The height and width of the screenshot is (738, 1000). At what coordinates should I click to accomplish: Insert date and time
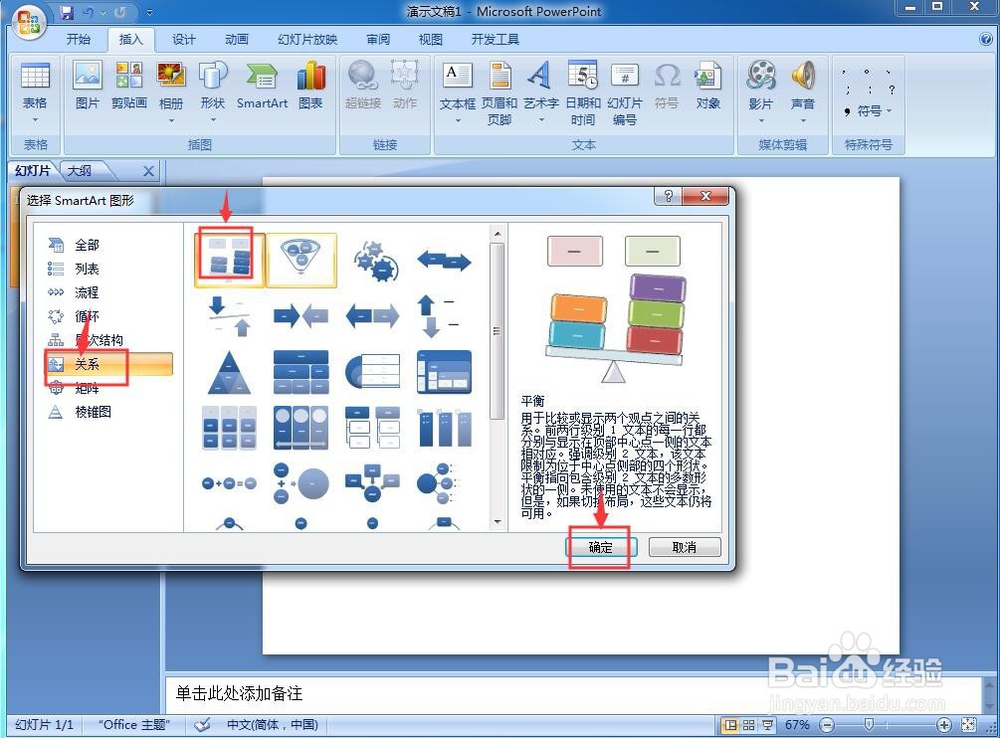pyautogui.click(x=583, y=92)
